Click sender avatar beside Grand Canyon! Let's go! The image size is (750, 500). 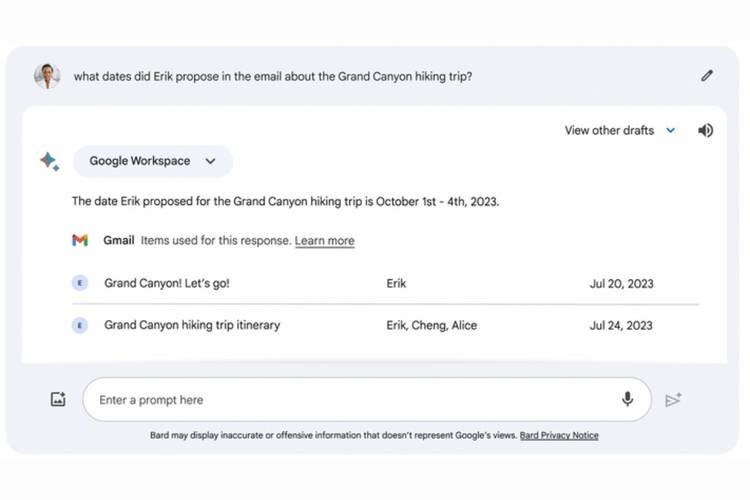80,283
